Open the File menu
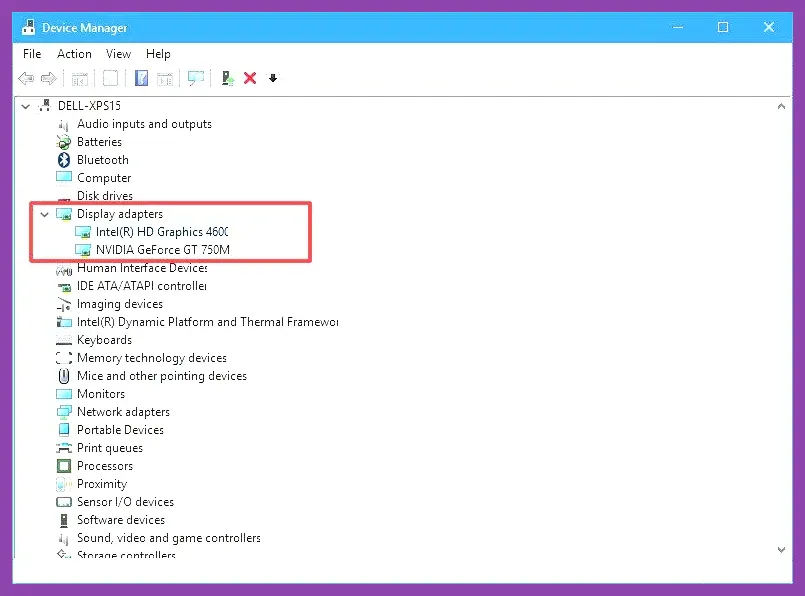This screenshot has width=805, height=596. pyautogui.click(x=32, y=54)
